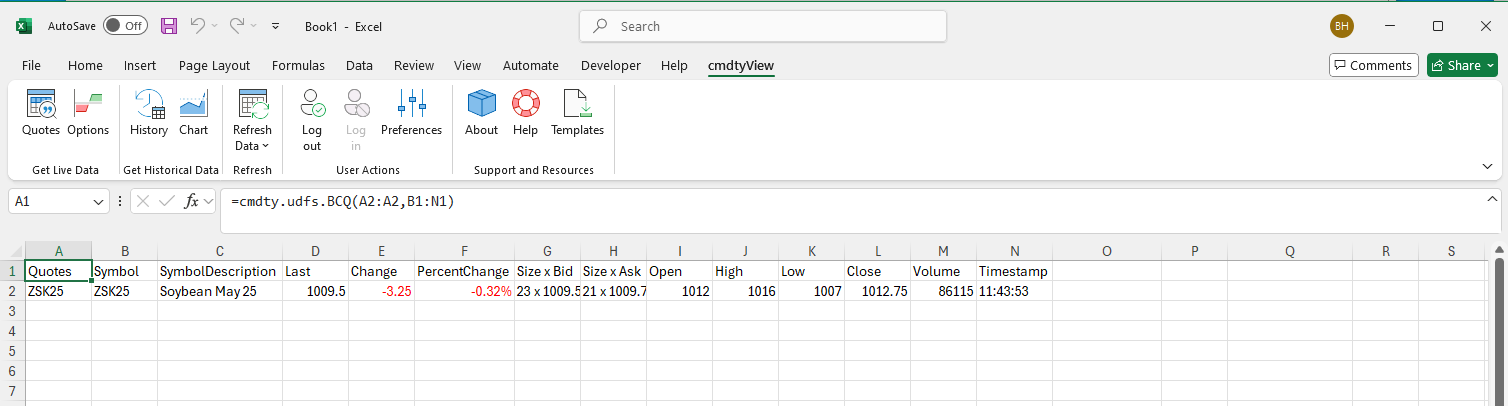Cancel formula entry with X icon
Screen dimensions: 1508x406
(x=145, y=201)
